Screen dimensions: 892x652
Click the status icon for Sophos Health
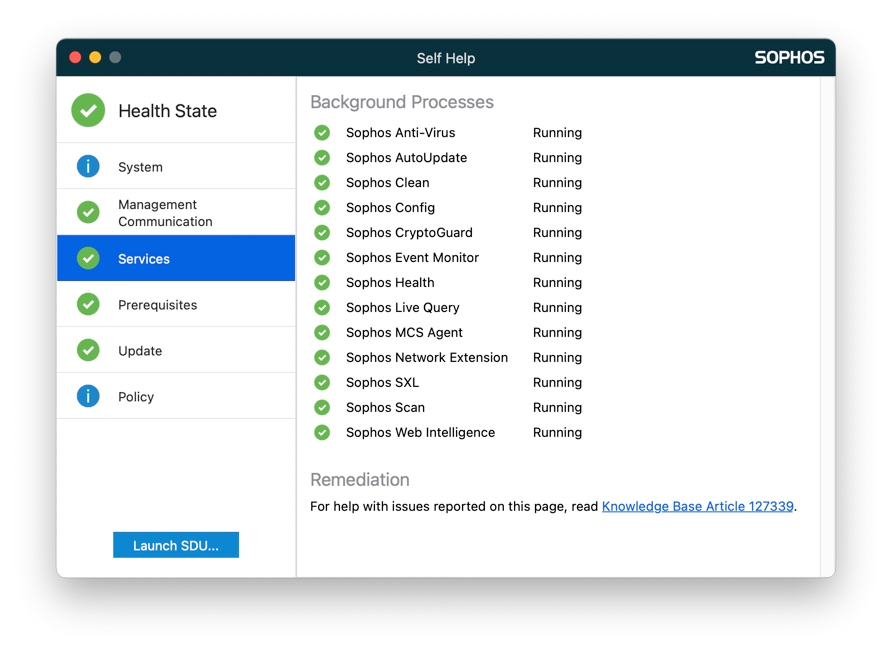[322, 283]
